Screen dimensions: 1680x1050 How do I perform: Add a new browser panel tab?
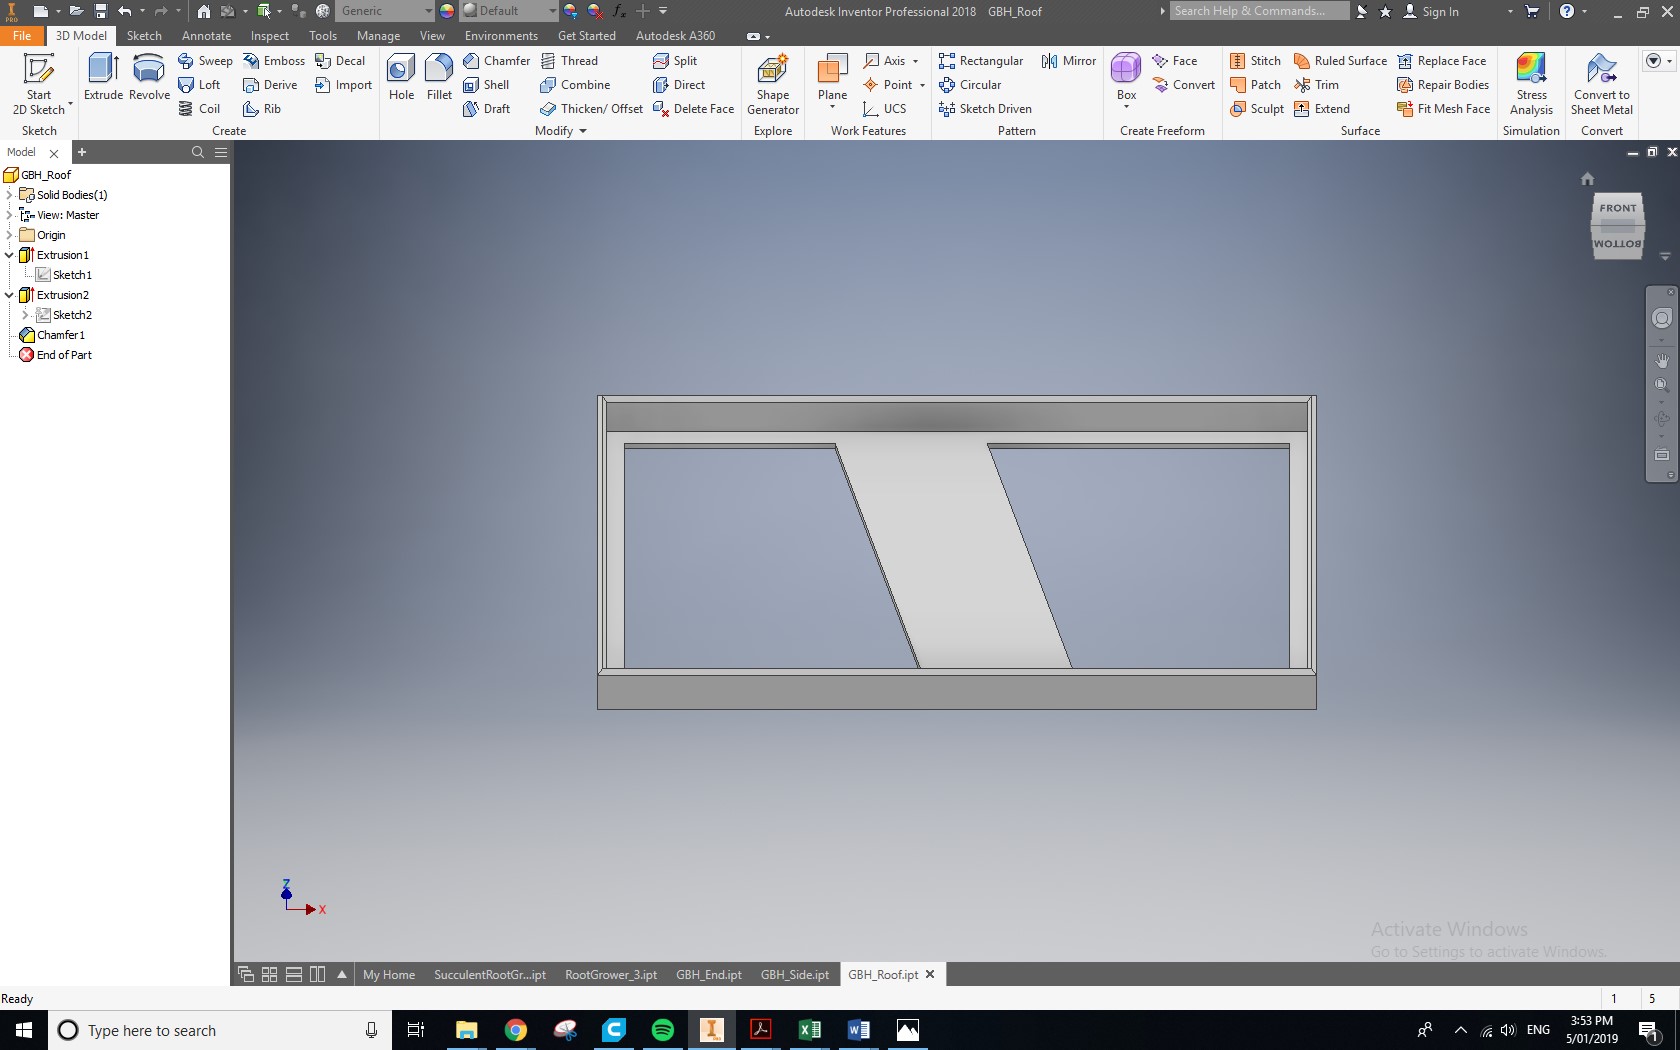82,152
